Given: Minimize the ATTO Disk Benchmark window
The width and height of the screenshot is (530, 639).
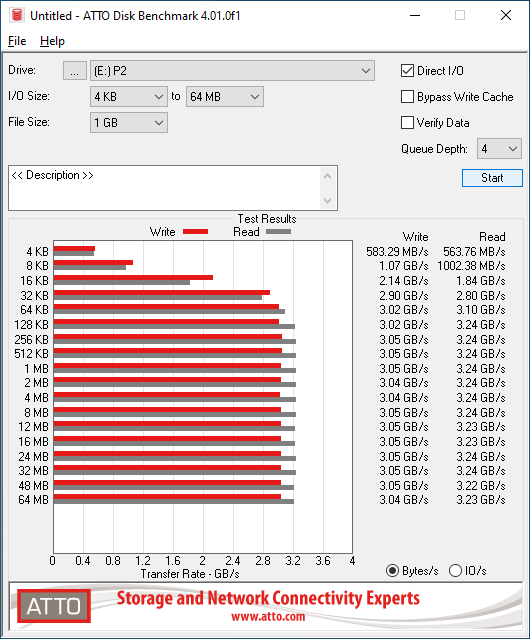Looking at the screenshot, I should point(415,15).
